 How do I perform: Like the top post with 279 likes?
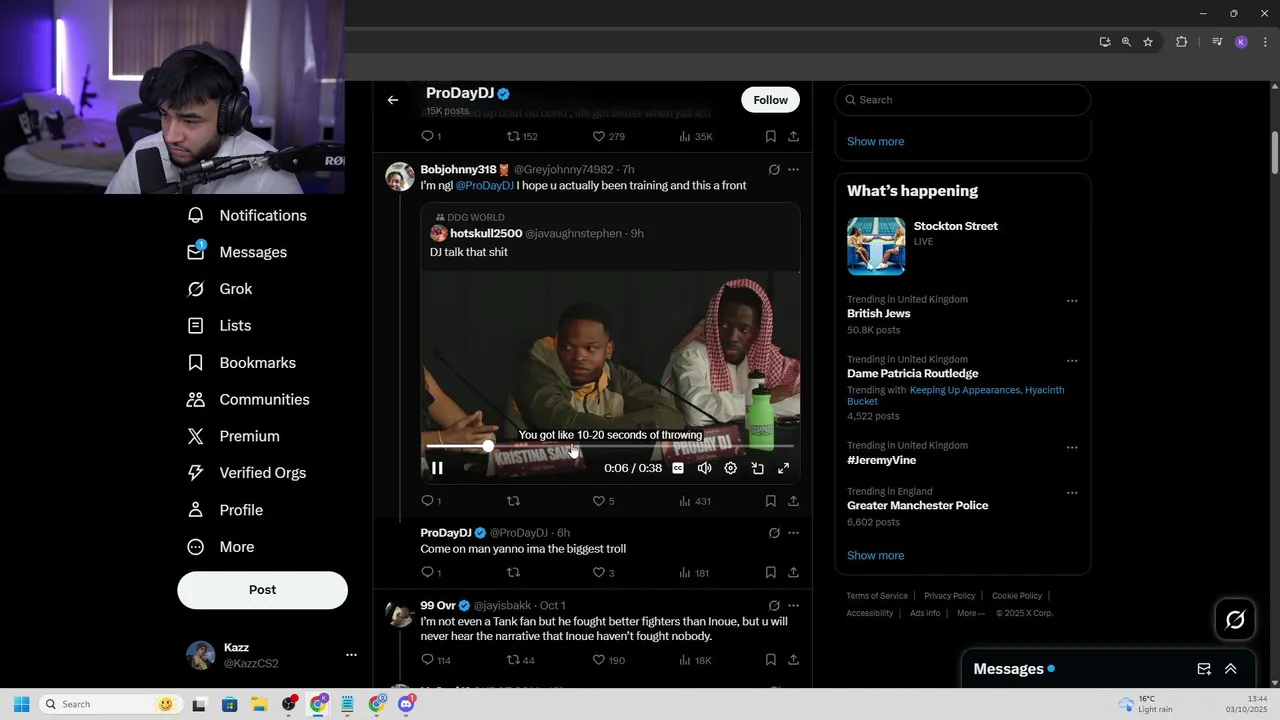(x=608, y=136)
